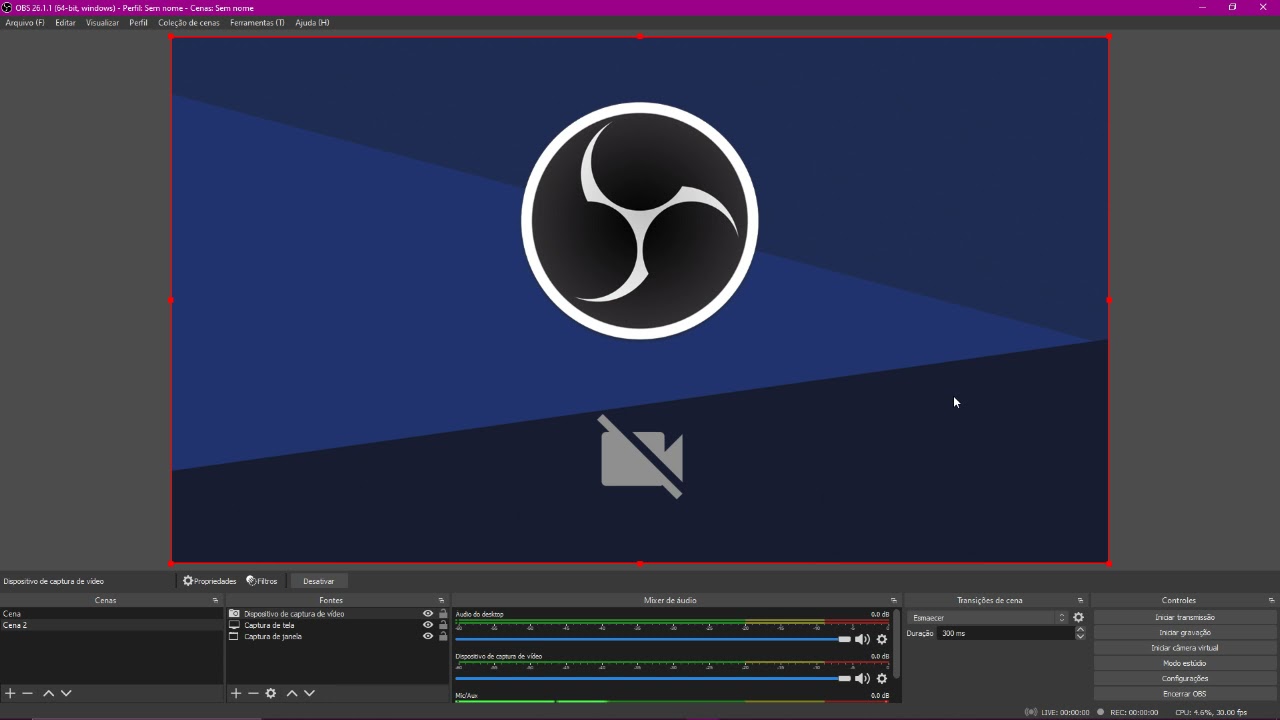Image resolution: width=1280 pixels, height=720 pixels.
Task: Pop out the Cenas dock panel
Action: [x=215, y=600]
